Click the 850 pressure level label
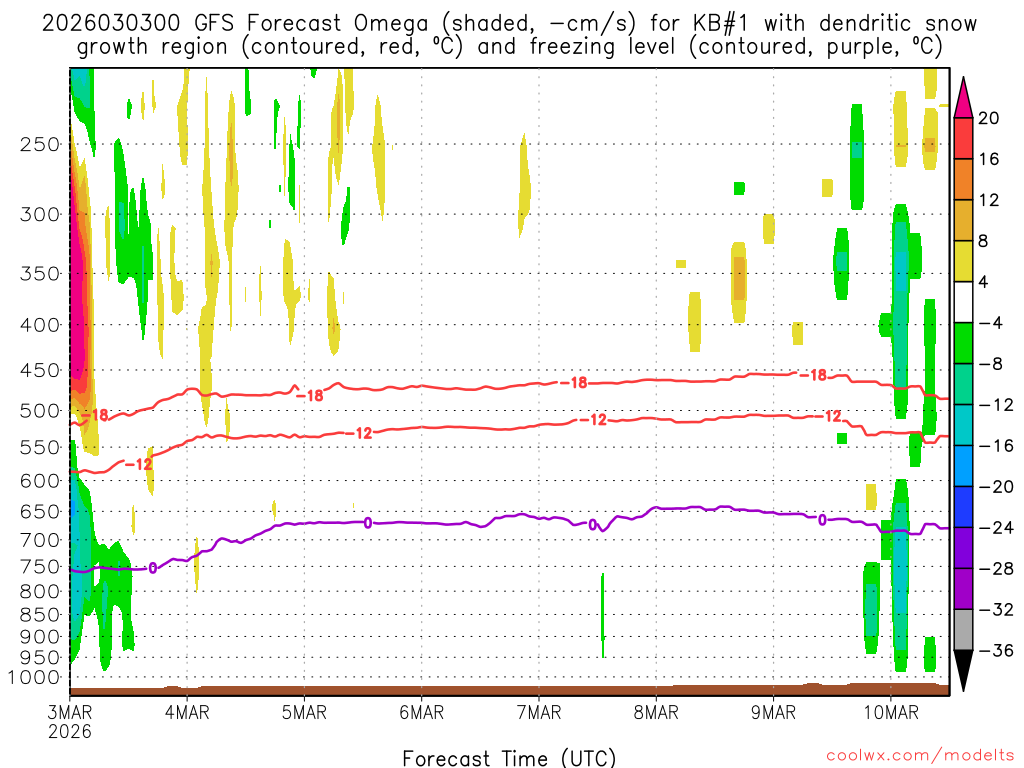Viewport: 1024px width, 768px height. pyautogui.click(x=40, y=615)
